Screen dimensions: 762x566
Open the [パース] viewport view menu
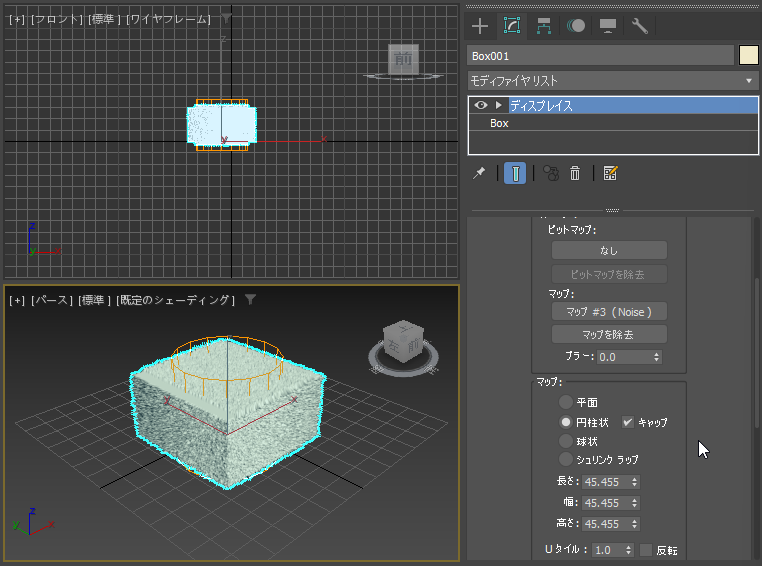[x=52, y=301]
